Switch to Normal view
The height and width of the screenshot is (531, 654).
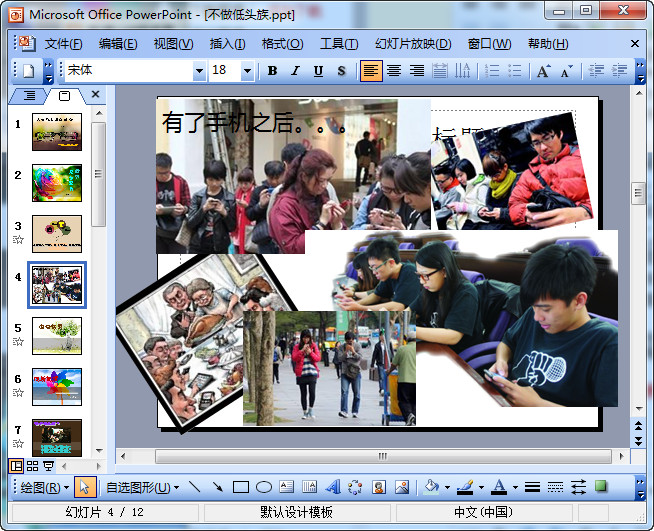click(x=16, y=466)
